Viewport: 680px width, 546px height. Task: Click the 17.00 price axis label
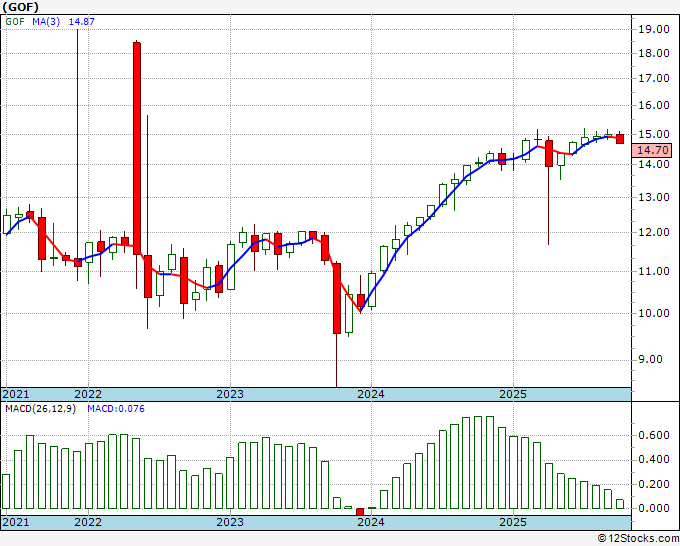point(654,78)
